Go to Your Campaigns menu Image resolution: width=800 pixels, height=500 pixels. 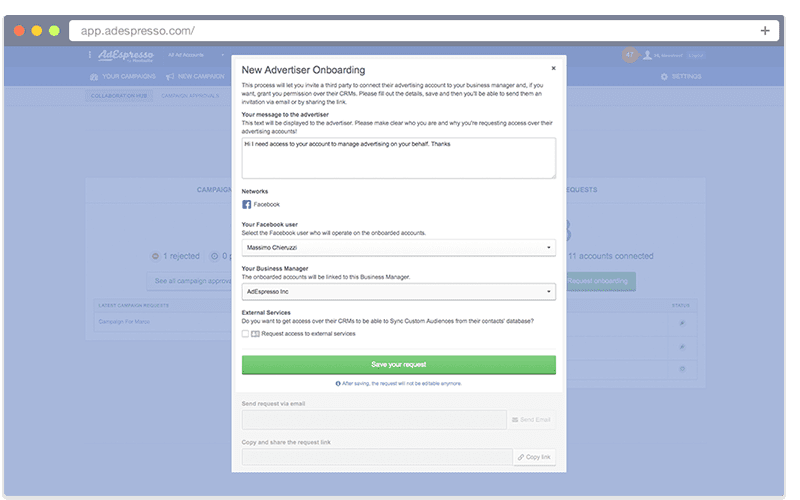124,77
